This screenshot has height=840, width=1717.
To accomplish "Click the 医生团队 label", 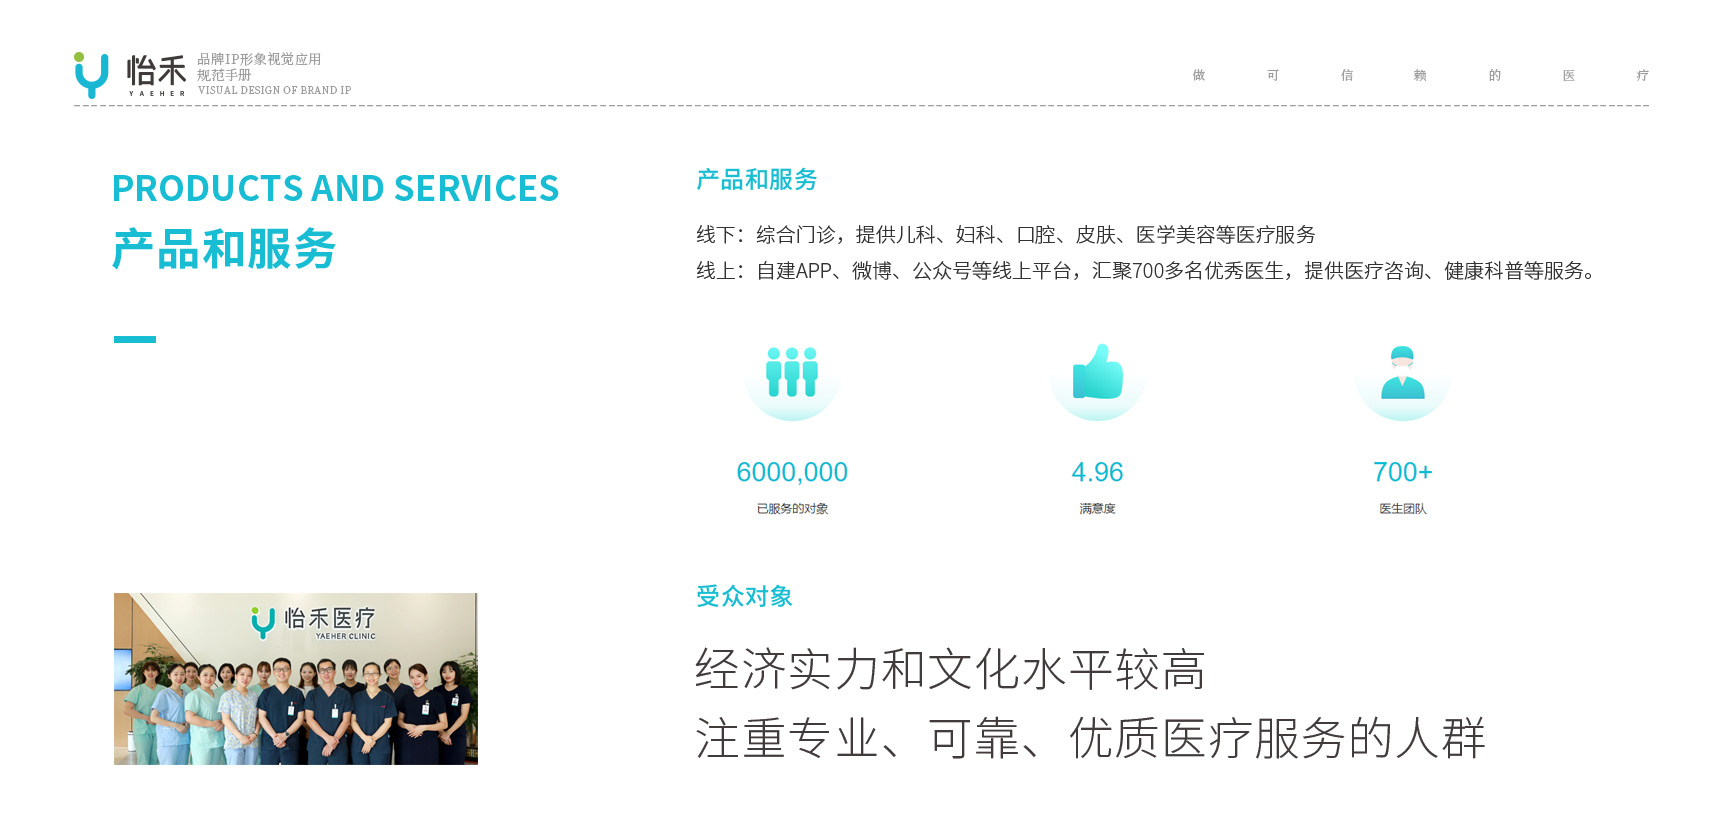I will (x=1402, y=509).
